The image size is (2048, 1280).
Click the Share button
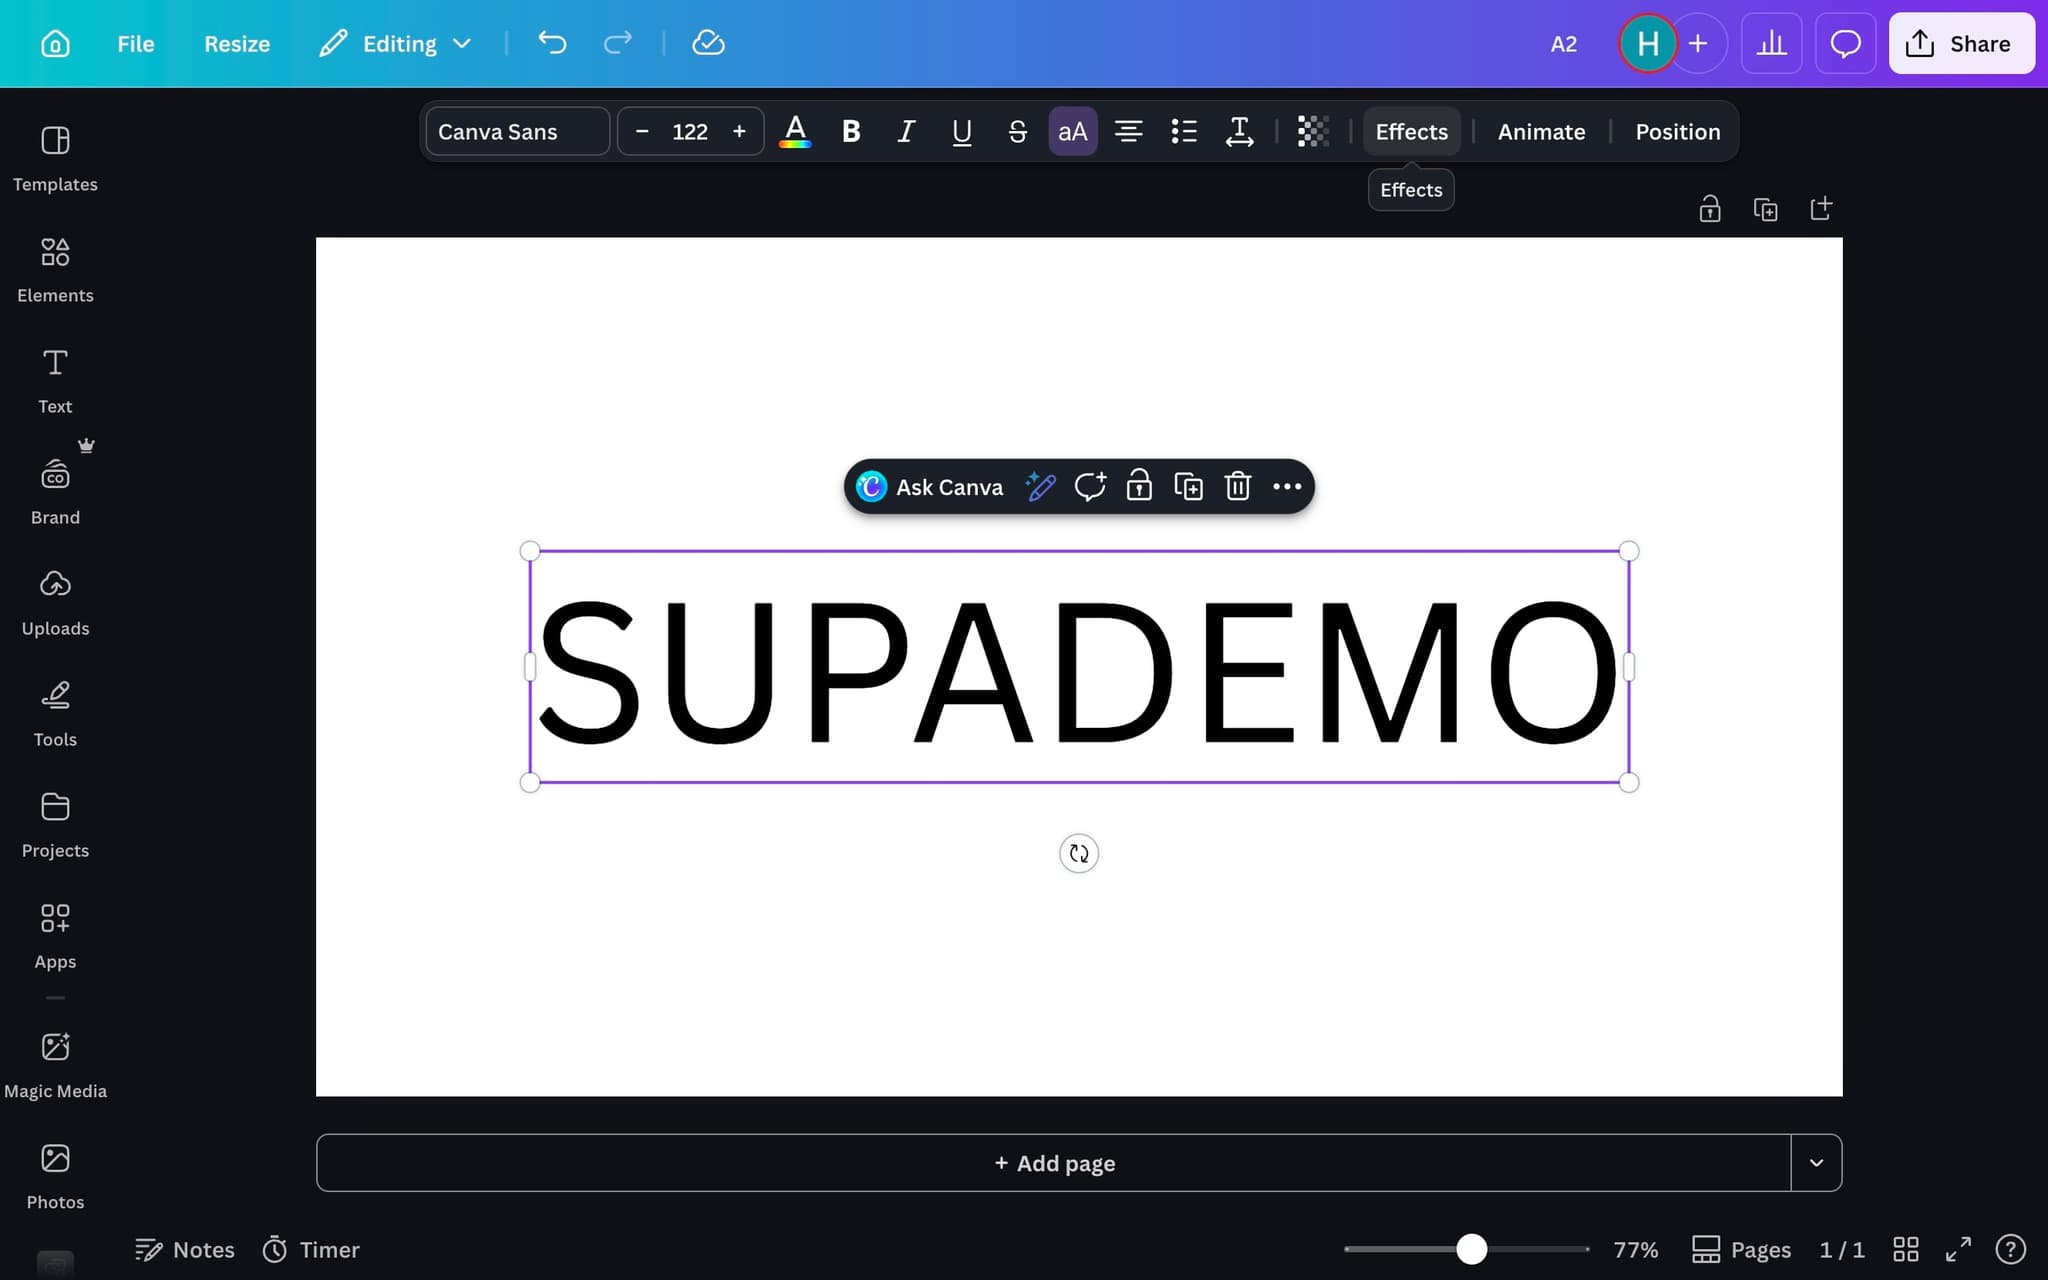point(1960,43)
